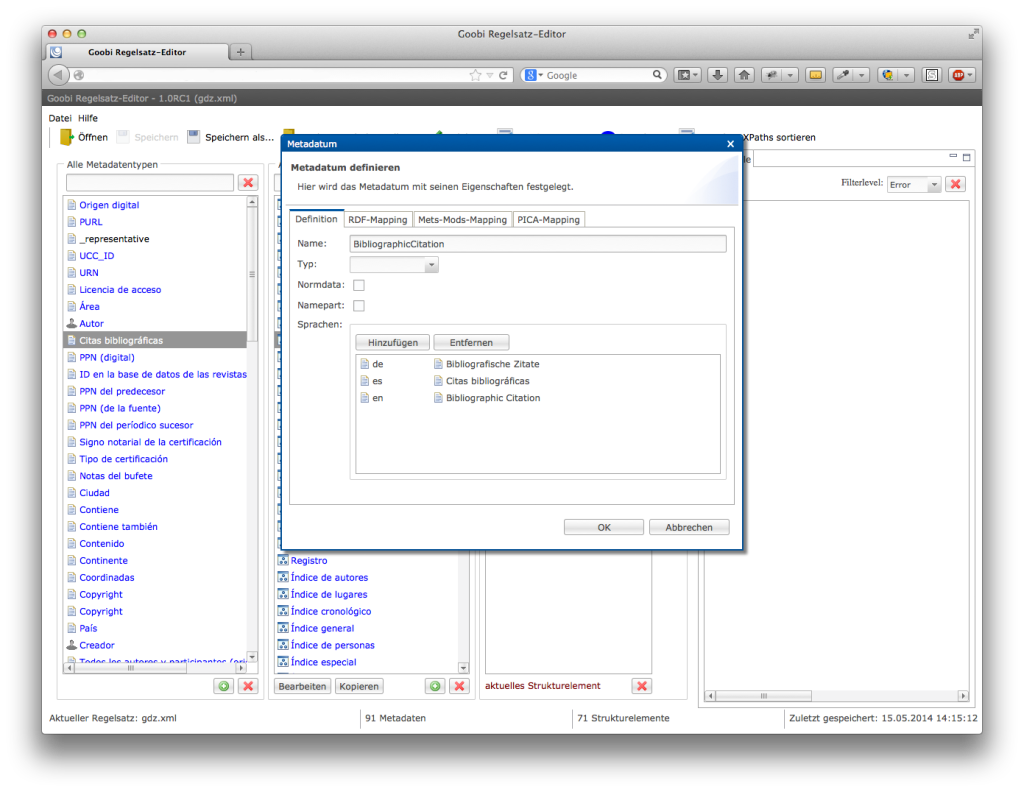Viewport: 1024px width, 792px height.
Task: Reload the page with the refresh icon
Action: pos(504,75)
